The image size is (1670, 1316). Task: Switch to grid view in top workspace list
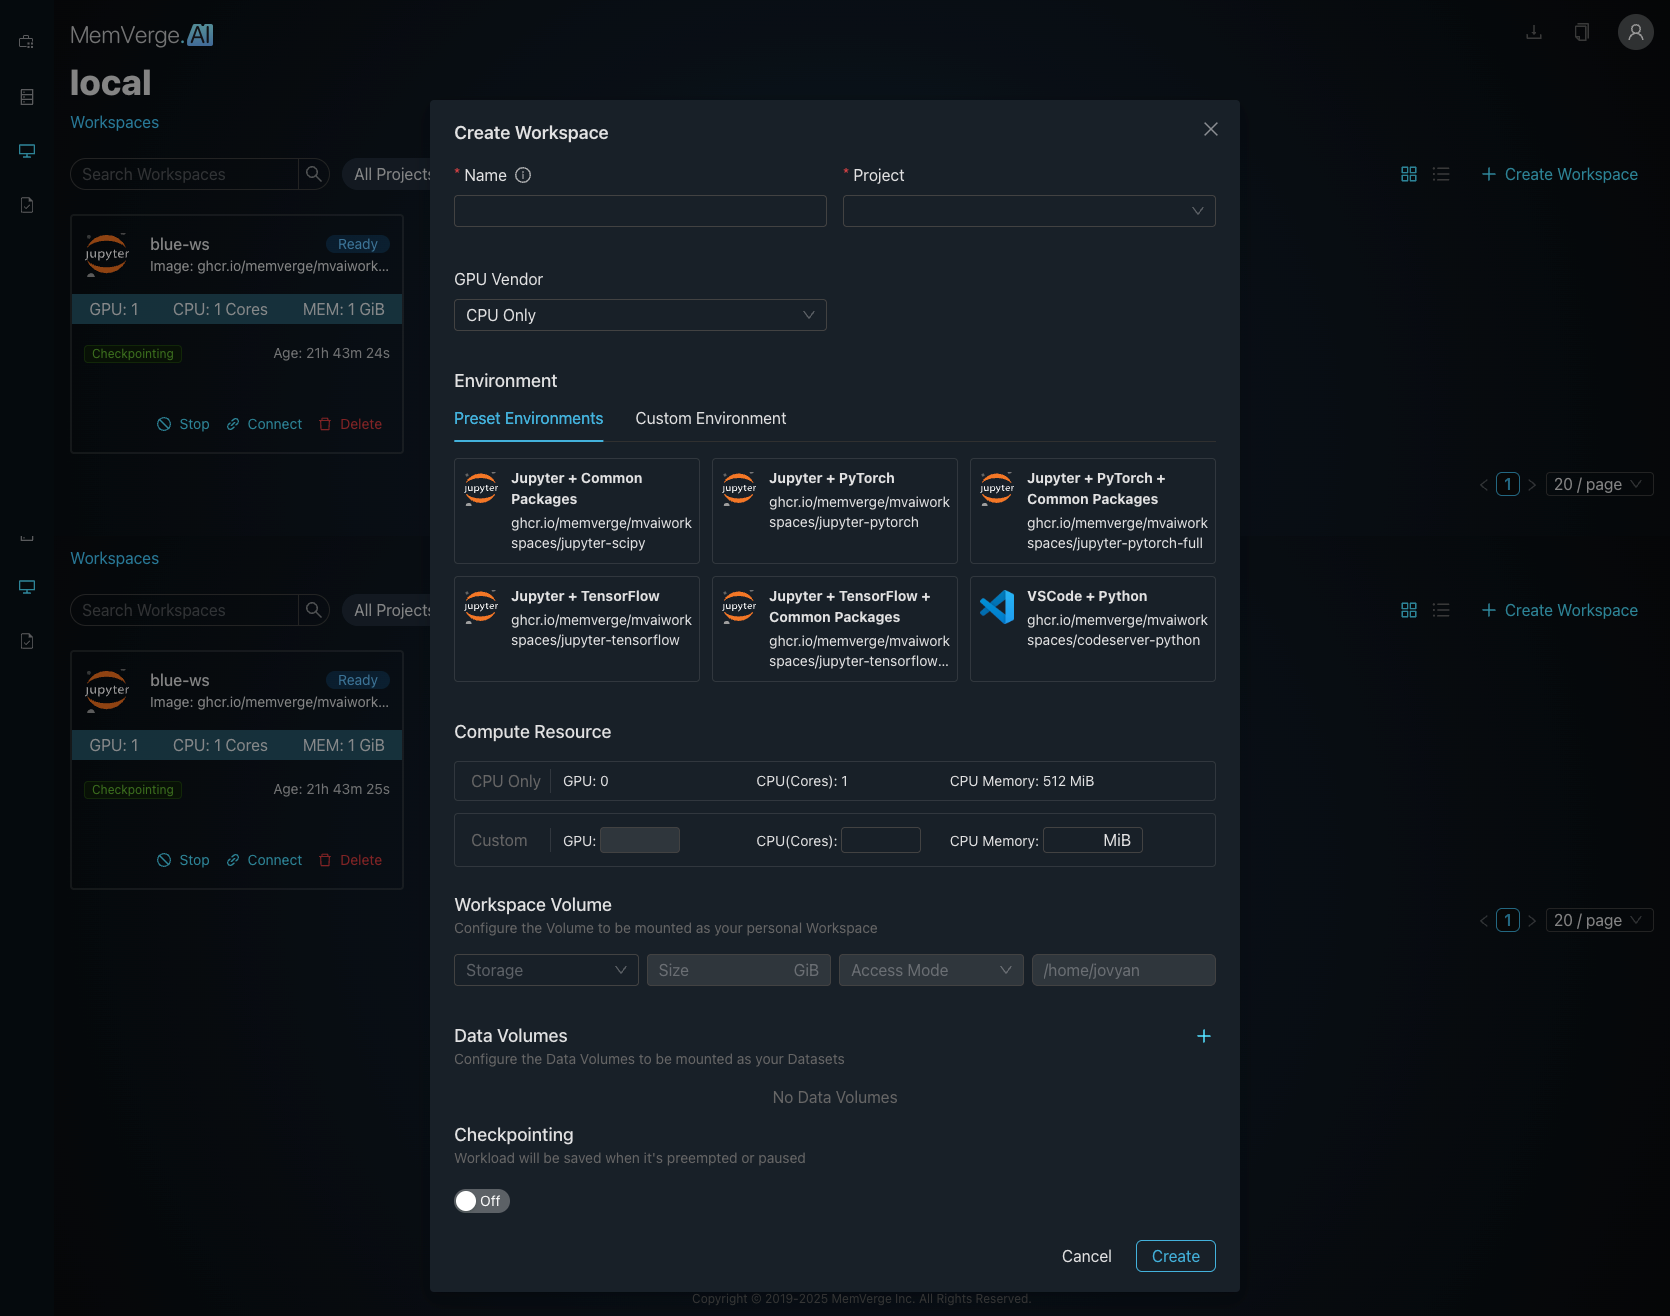1408,174
